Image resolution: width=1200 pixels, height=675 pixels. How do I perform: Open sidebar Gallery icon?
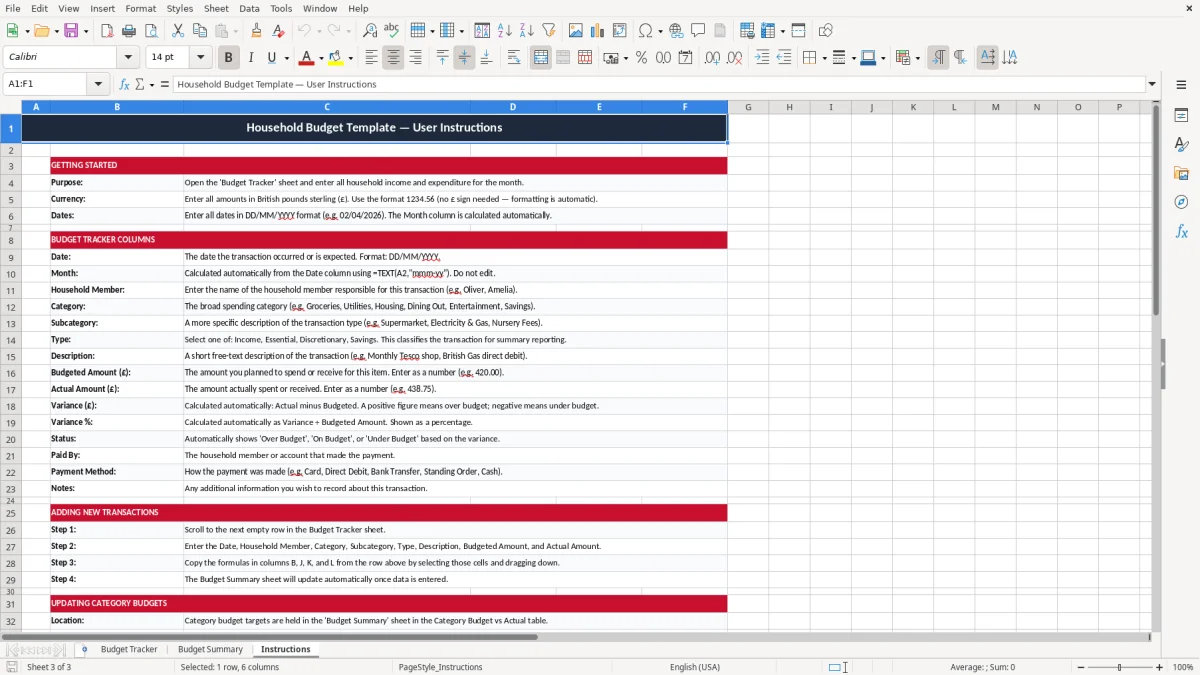(x=1181, y=173)
